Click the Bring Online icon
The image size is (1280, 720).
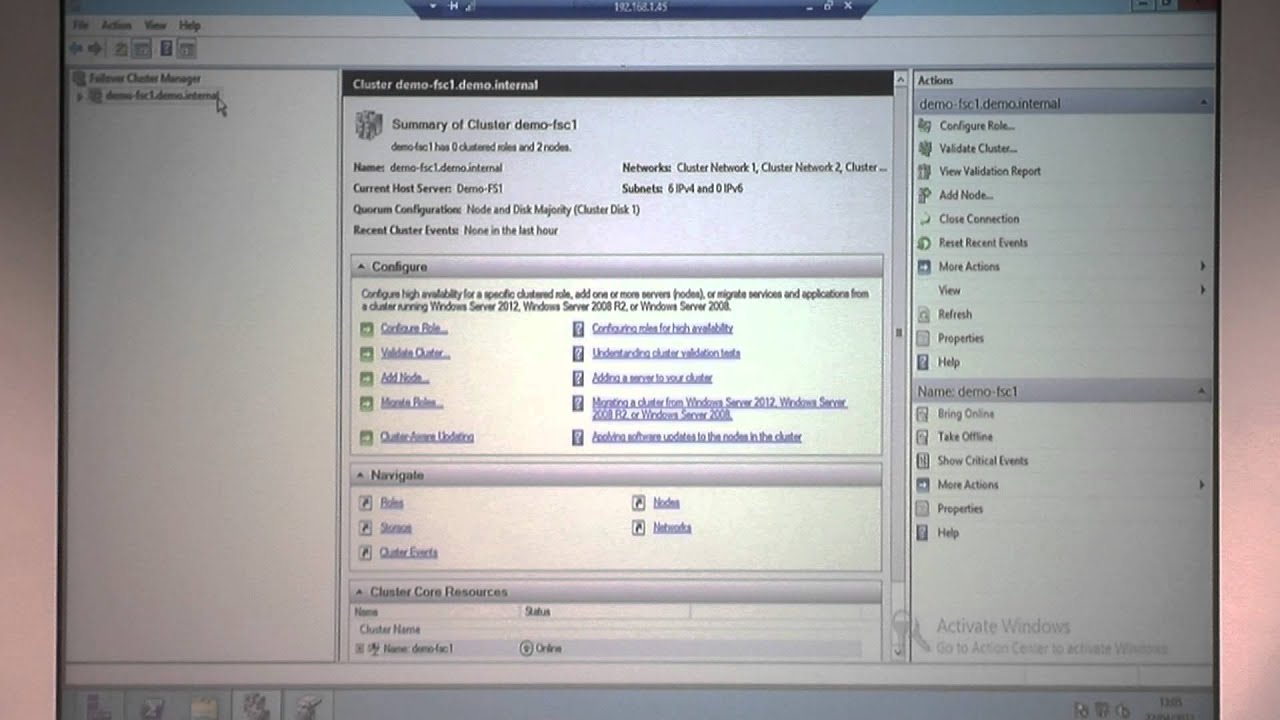tap(923, 413)
